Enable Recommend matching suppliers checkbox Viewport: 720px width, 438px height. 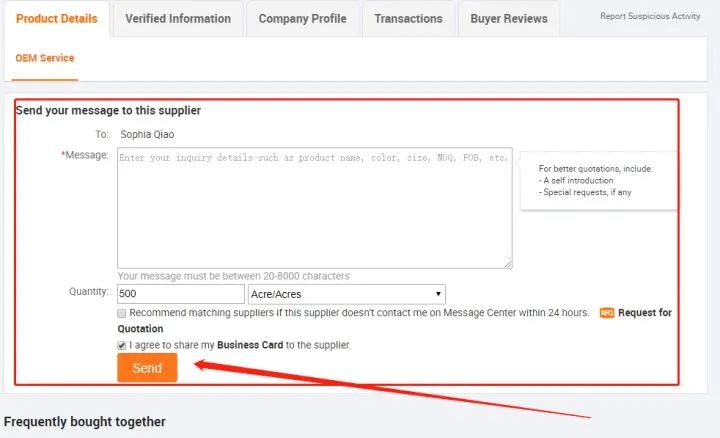click(x=122, y=314)
